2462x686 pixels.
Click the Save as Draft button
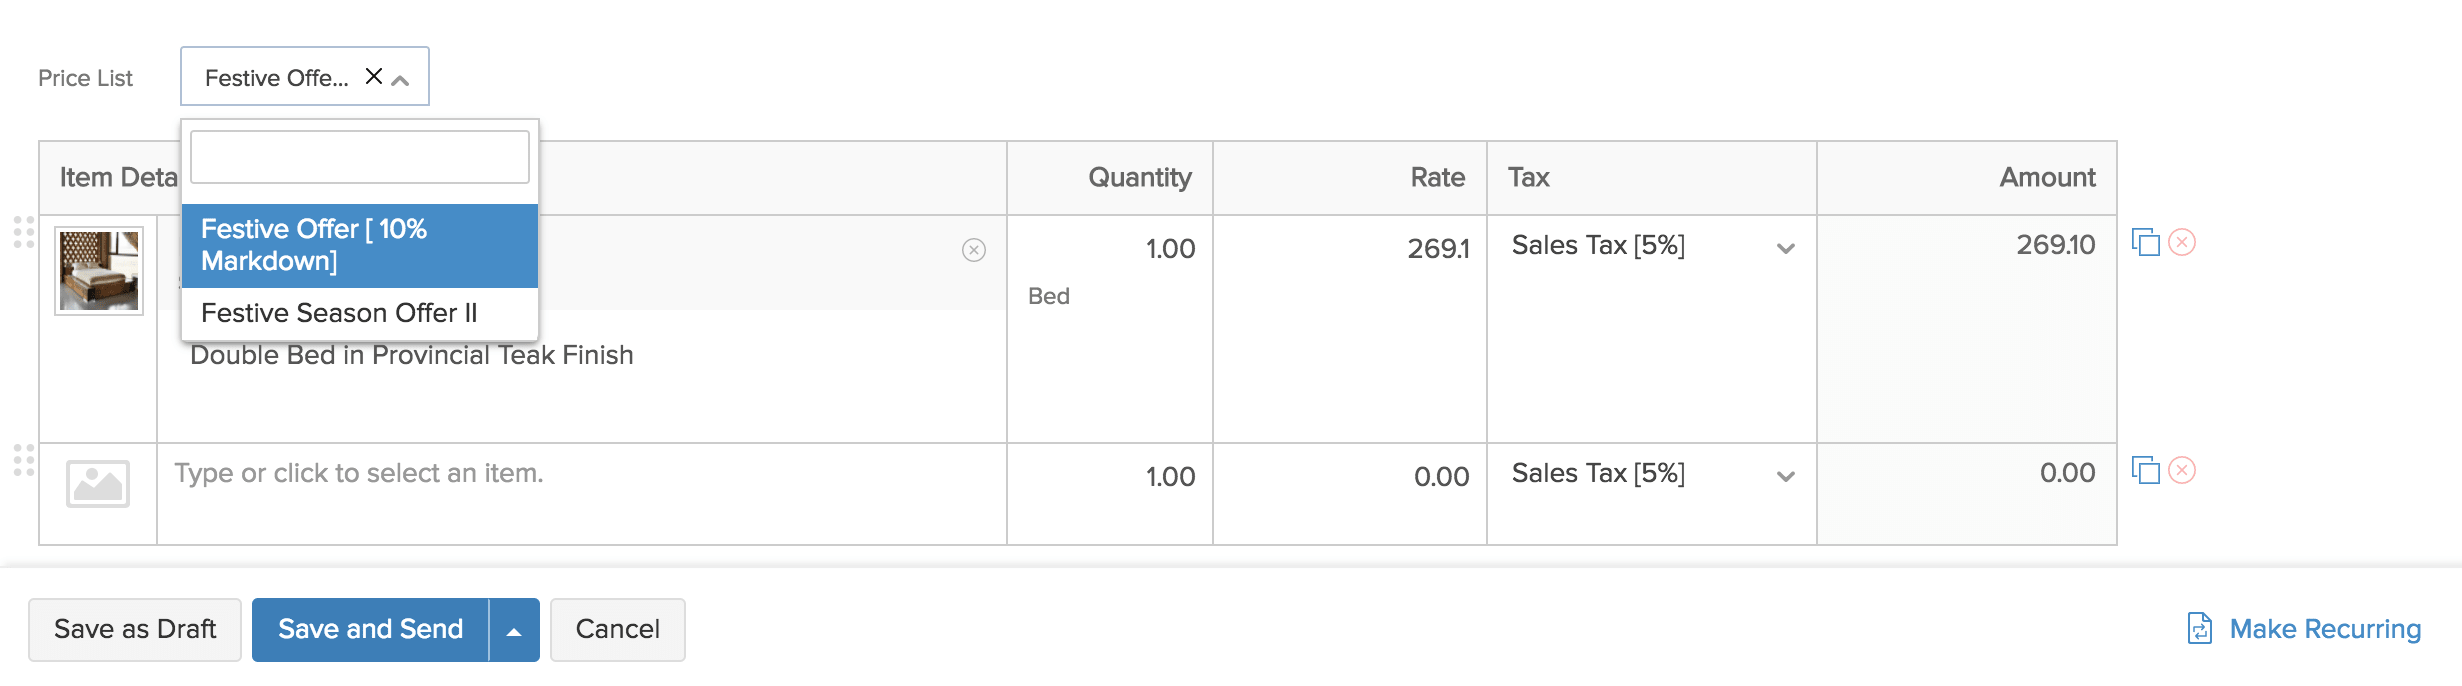[135, 629]
